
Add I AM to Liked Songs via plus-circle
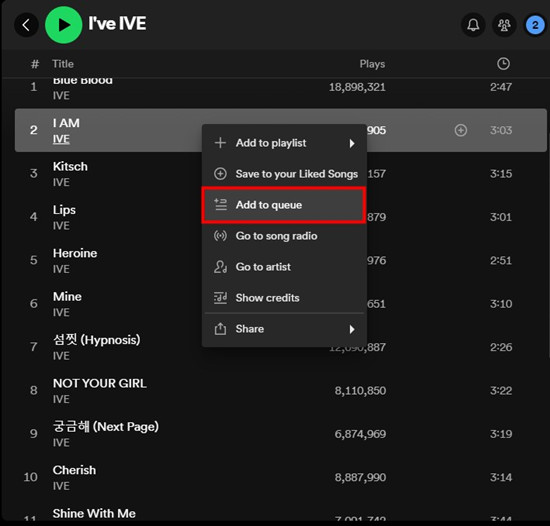click(x=461, y=130)
